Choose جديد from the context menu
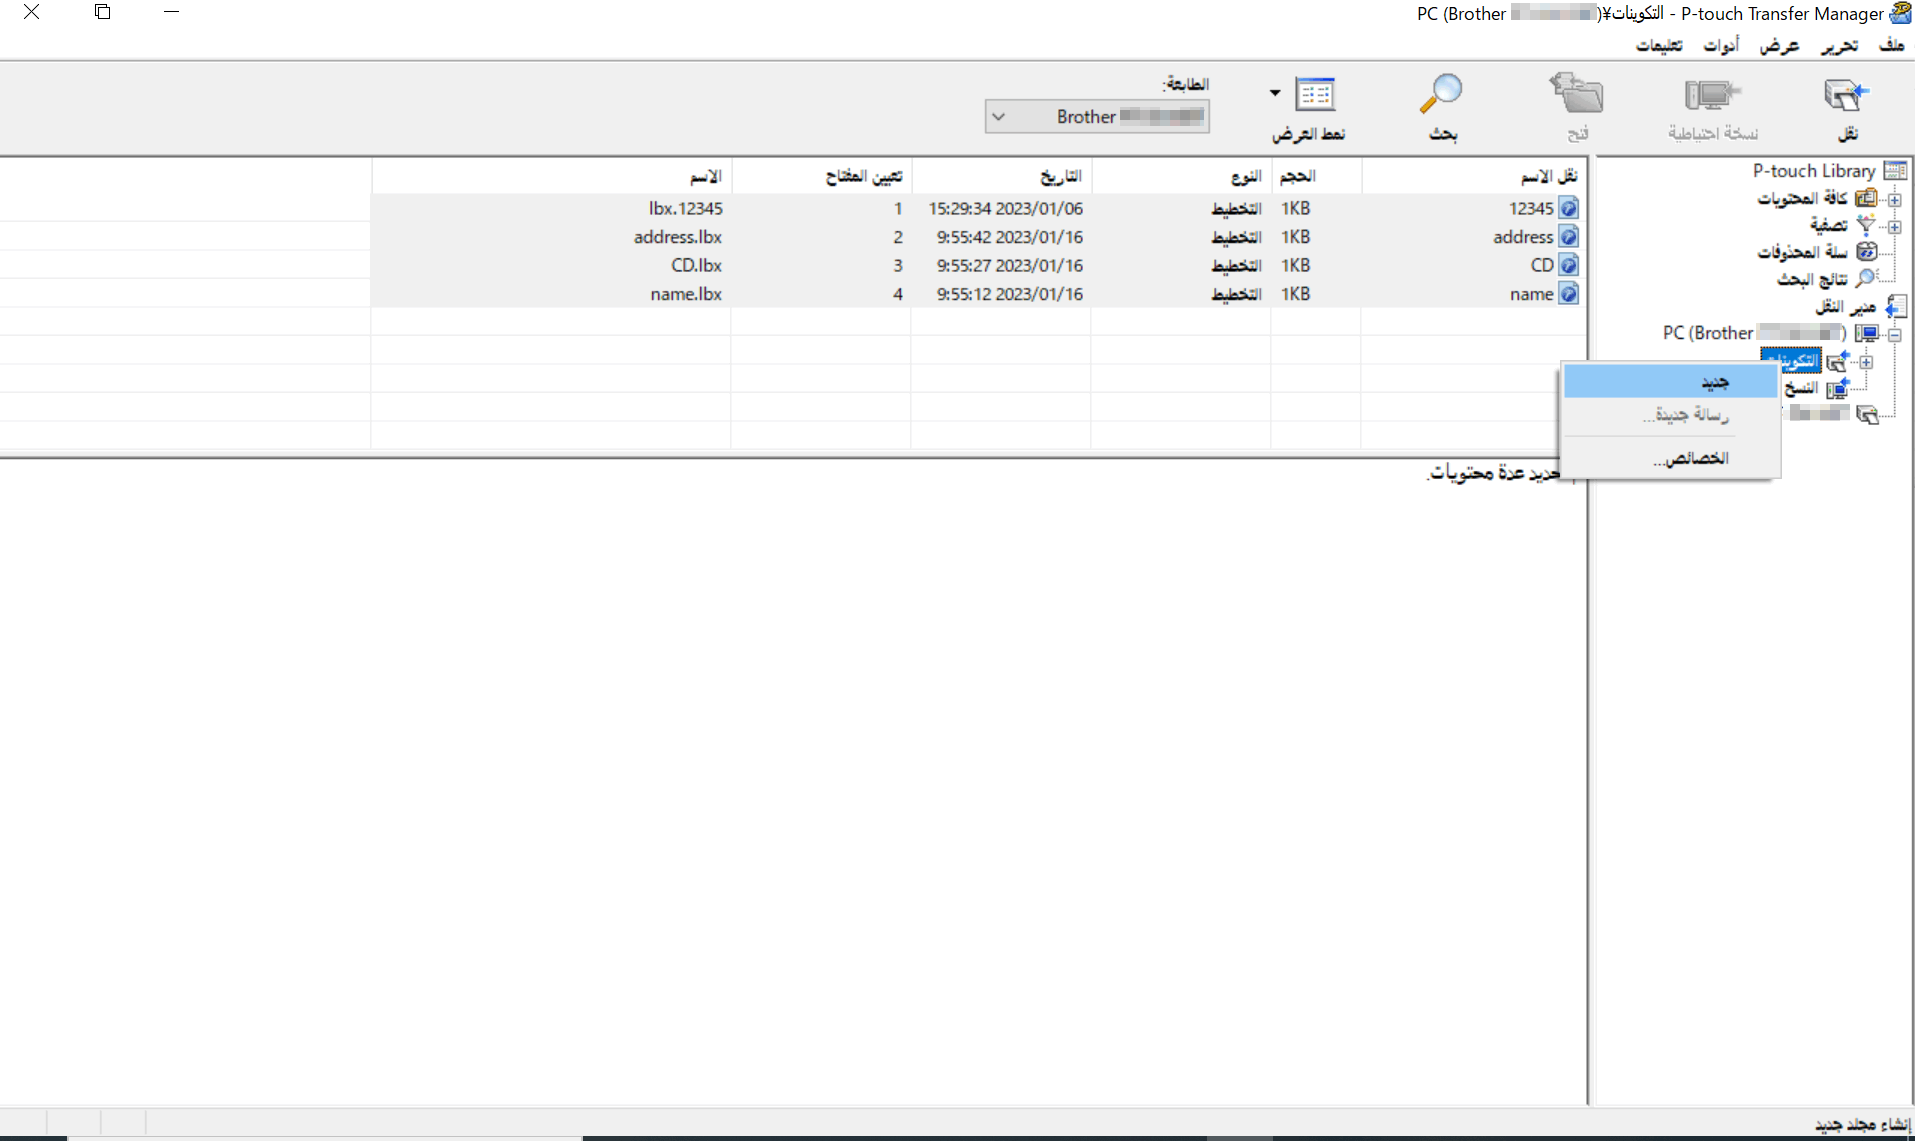This screenshot has height=1141, width=1915. (1714, 382)
